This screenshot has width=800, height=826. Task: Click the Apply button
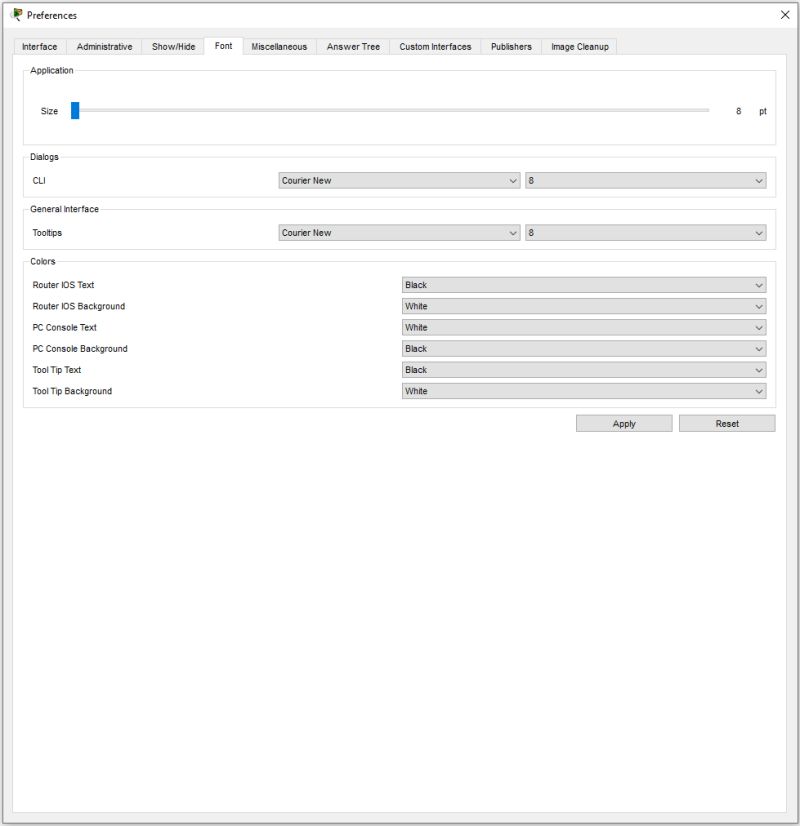[x=624, y=423]
